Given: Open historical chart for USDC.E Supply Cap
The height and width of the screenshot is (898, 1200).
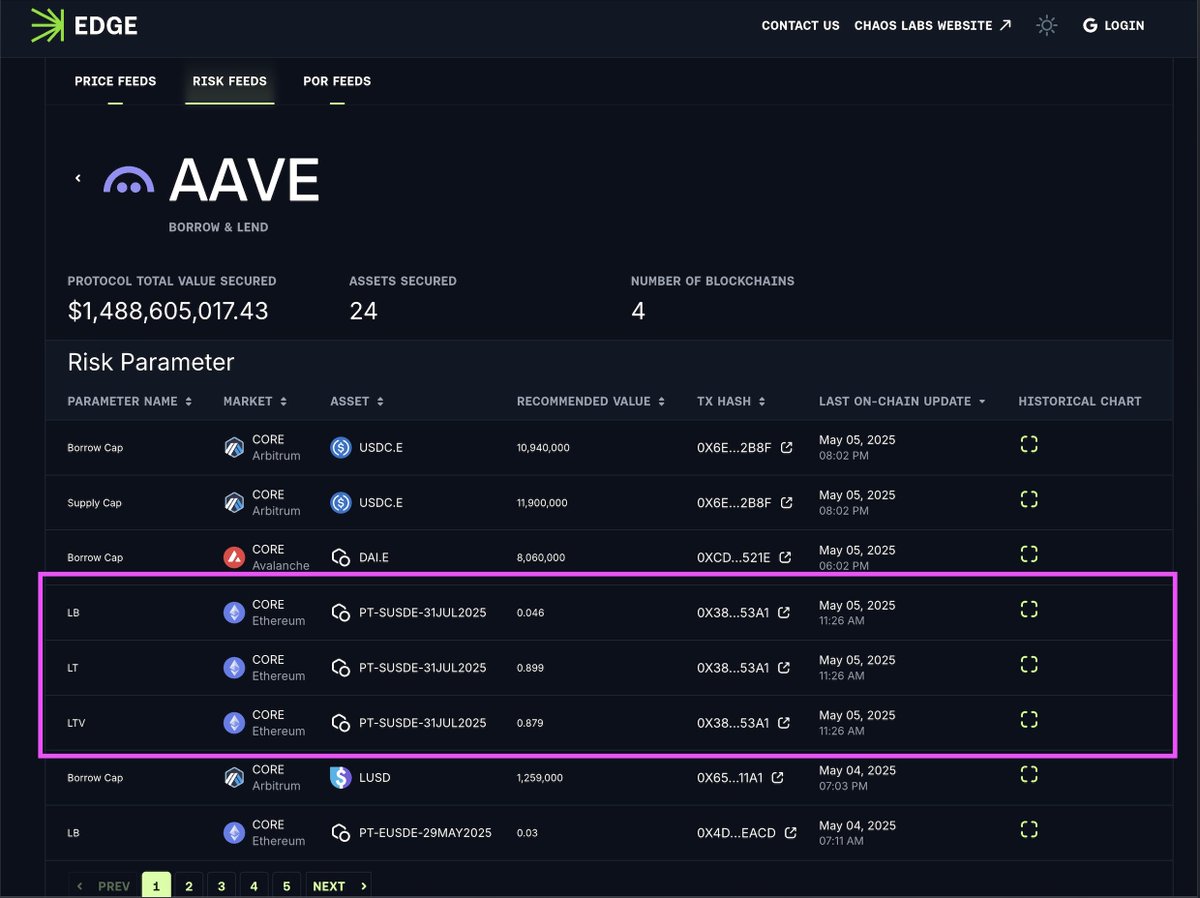Looking at the screenshot, I should tap(1029, 499).
